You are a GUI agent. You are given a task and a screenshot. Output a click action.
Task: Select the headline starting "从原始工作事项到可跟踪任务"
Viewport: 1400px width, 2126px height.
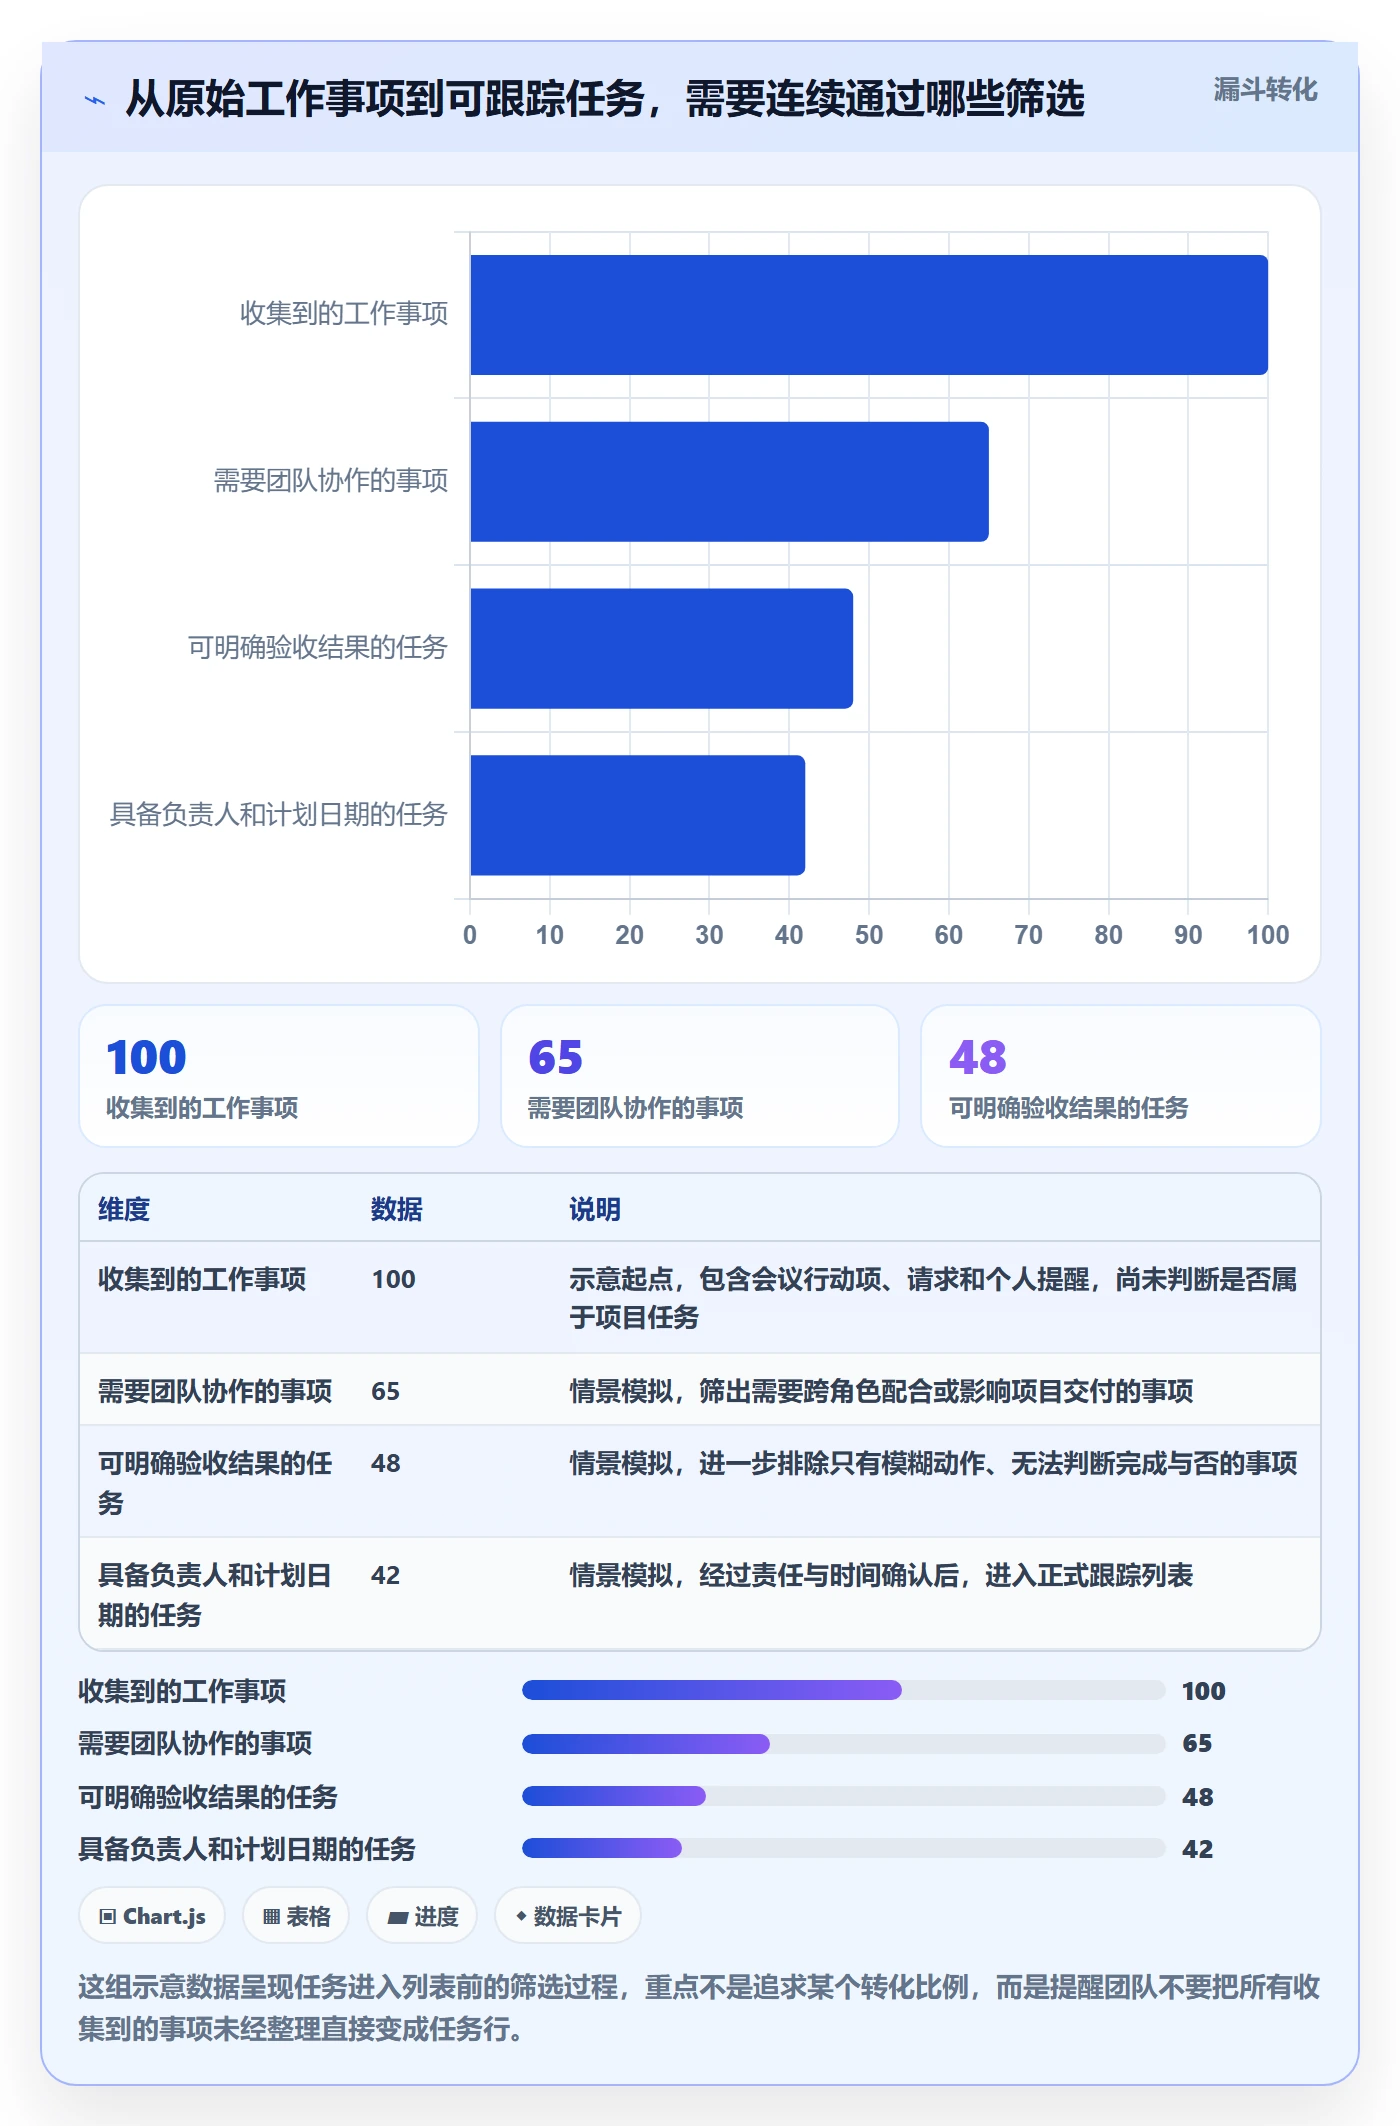[x=605, y=99]
